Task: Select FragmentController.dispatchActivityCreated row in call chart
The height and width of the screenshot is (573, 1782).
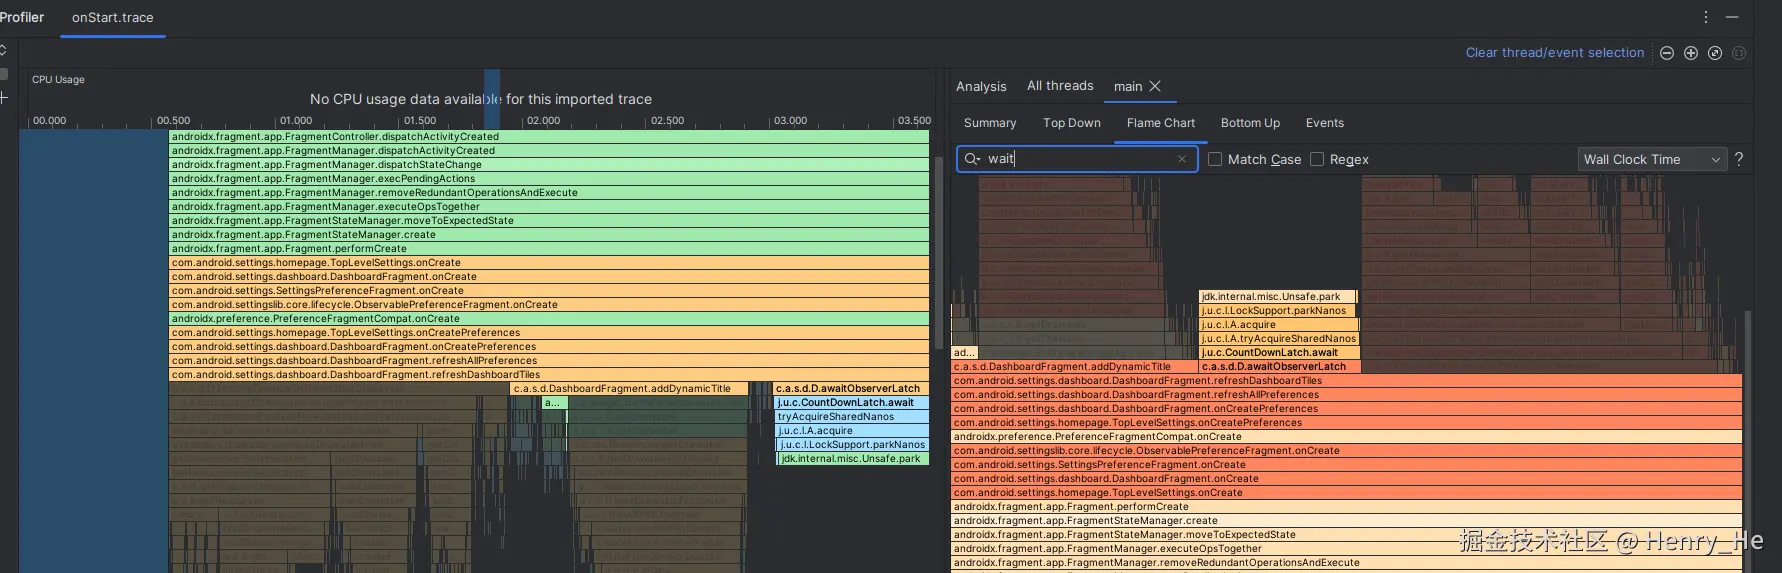Action: pos(549,137)
